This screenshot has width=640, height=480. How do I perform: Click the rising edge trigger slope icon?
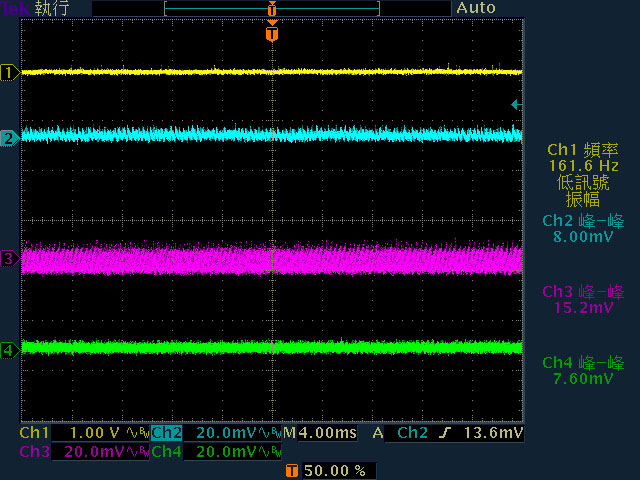tap(445, 433)
